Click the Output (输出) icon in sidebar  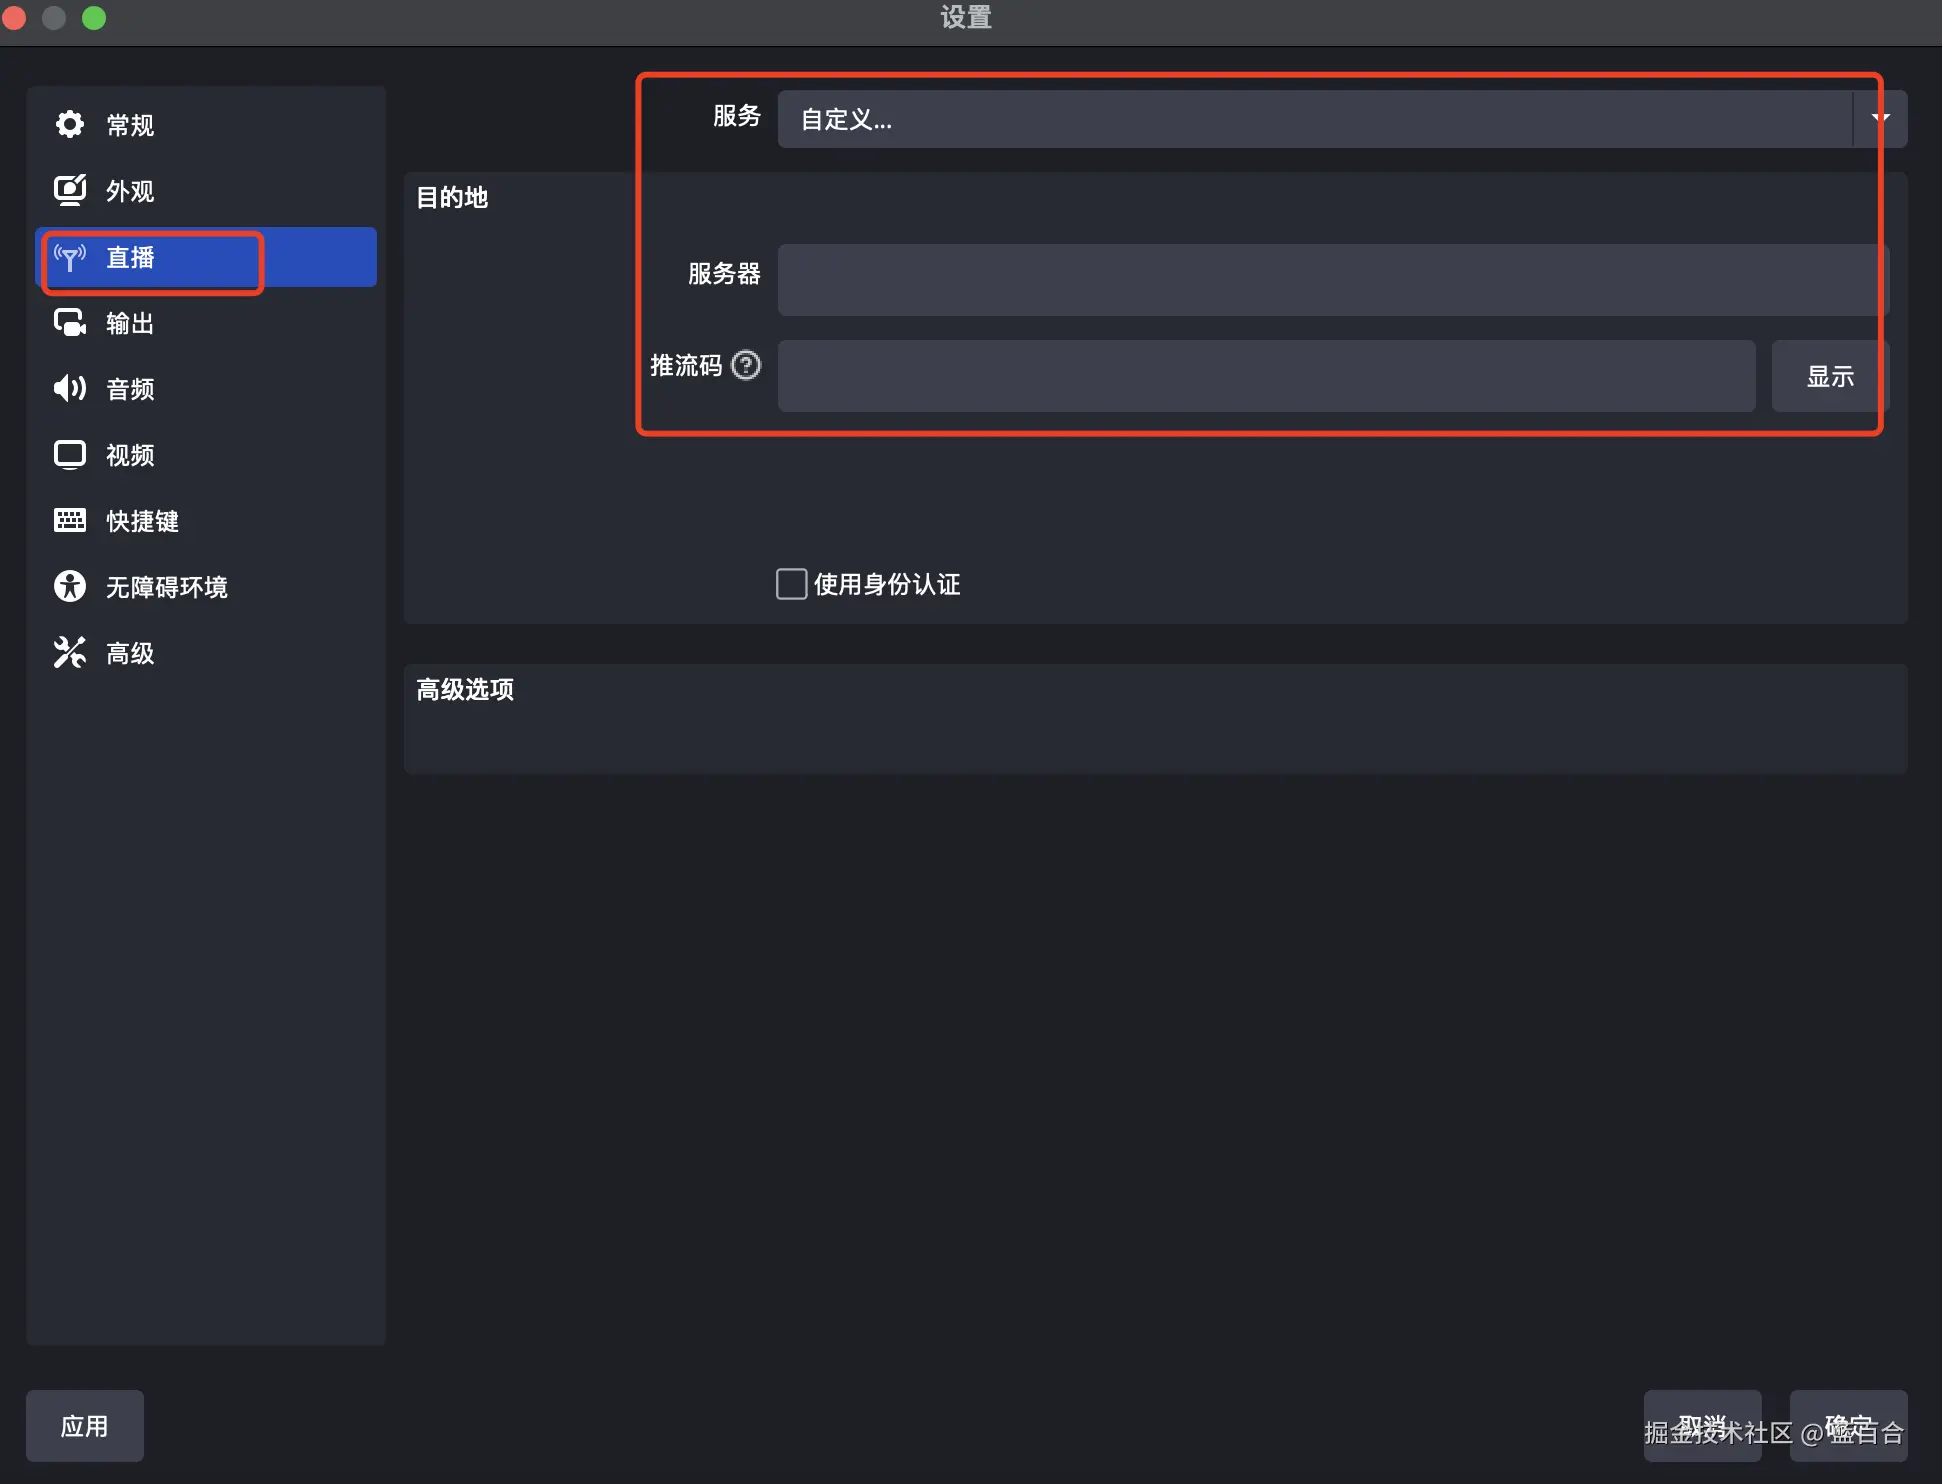[70, 323]
